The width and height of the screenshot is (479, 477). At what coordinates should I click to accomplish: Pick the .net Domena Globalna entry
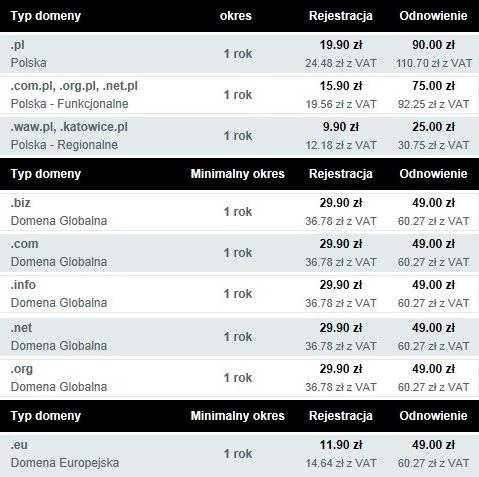[239, 337]
